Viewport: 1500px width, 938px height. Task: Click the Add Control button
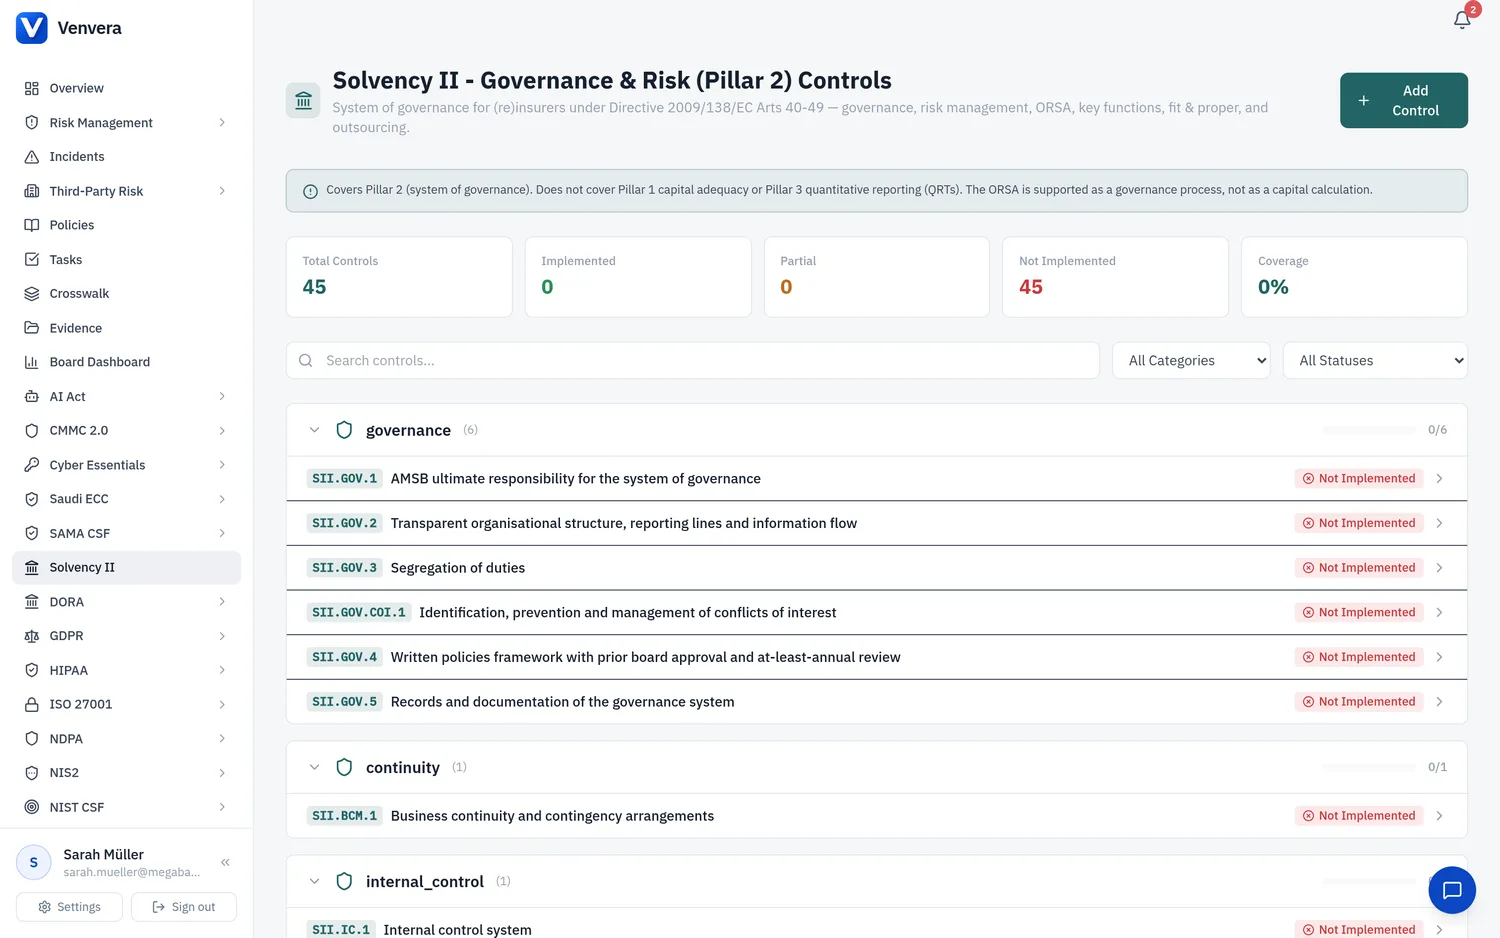coord(1404,100)
